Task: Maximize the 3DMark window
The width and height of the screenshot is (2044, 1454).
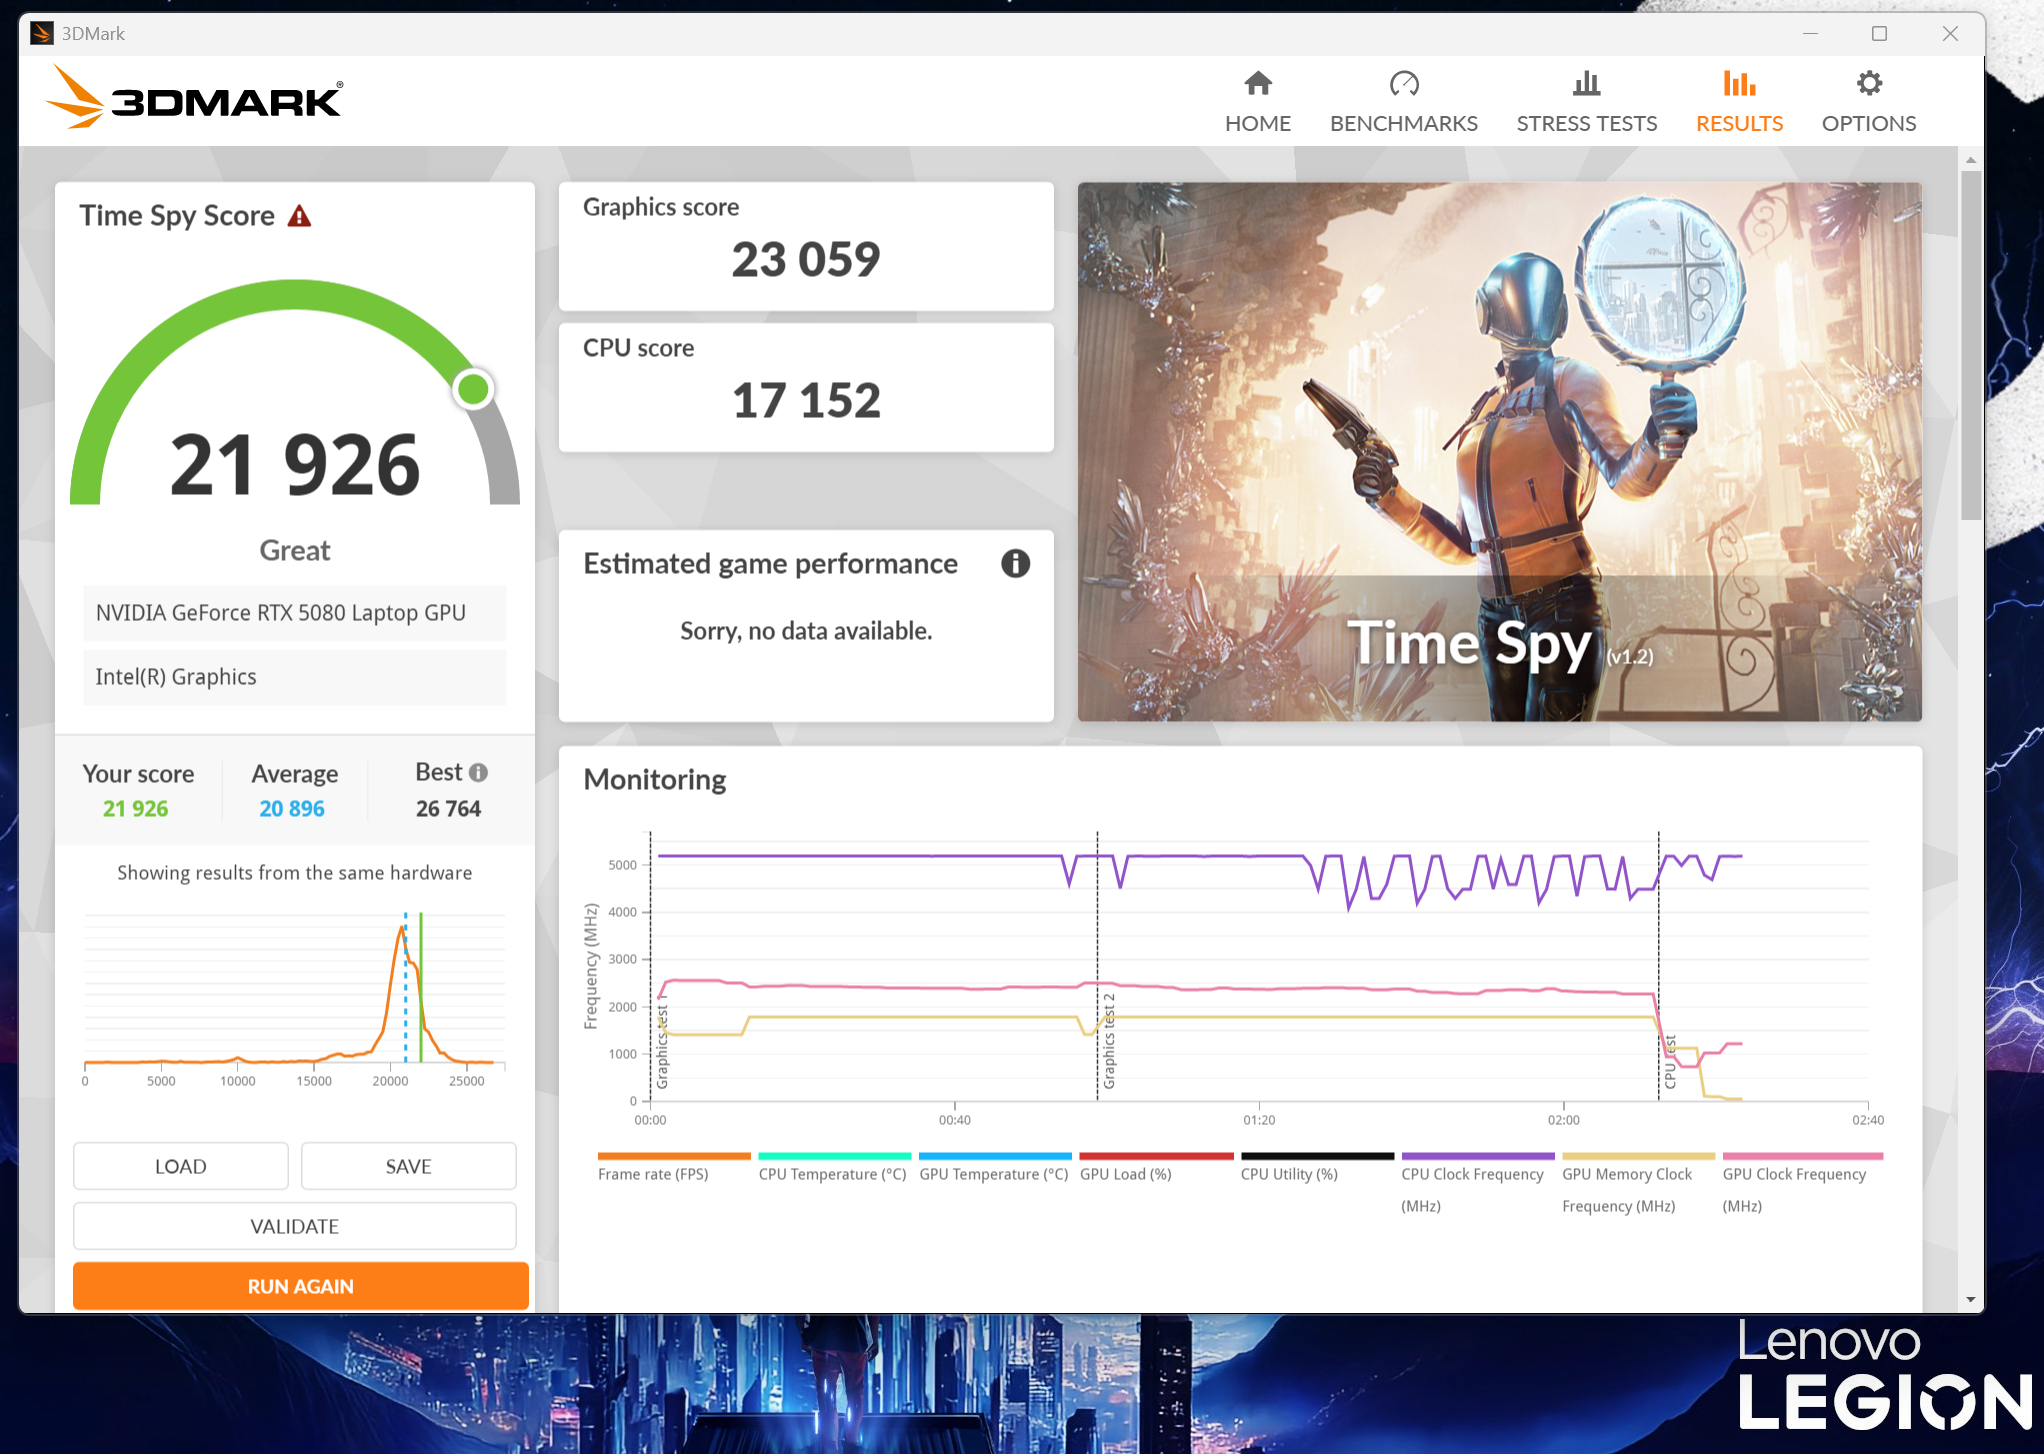Action: (1879, 33)
